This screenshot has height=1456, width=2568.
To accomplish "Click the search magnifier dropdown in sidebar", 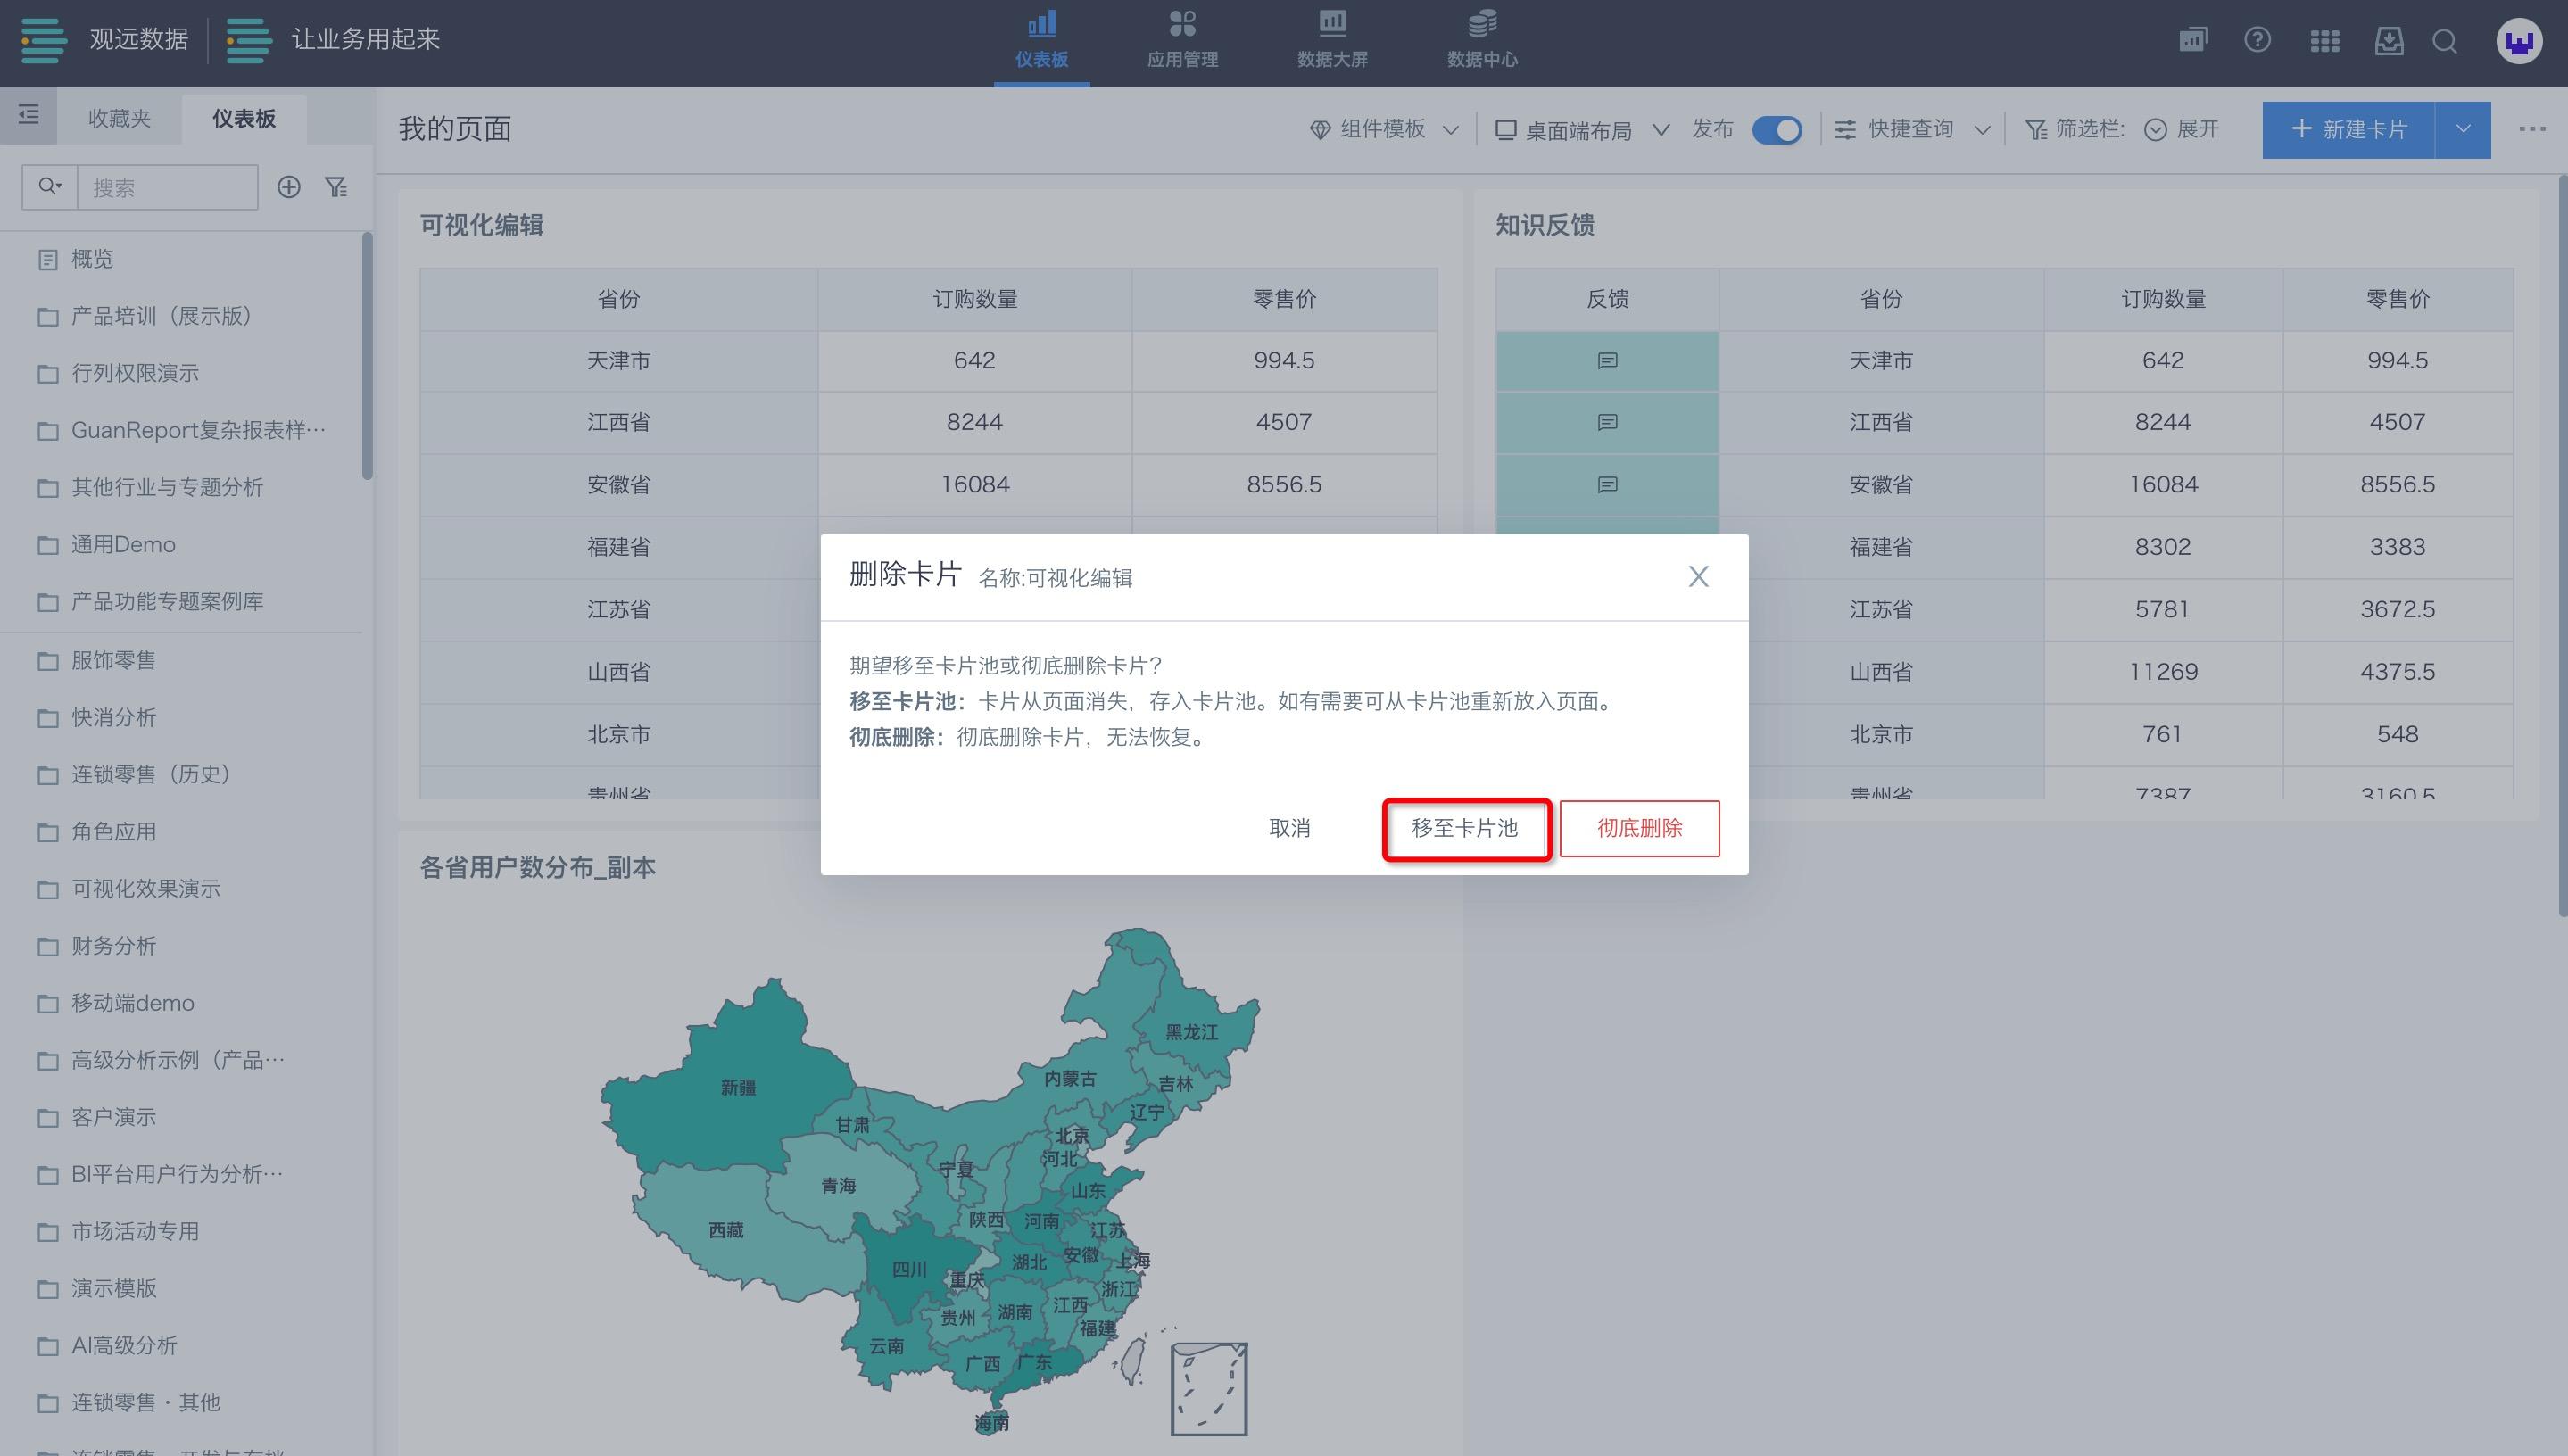I will [x=50, y=186].
